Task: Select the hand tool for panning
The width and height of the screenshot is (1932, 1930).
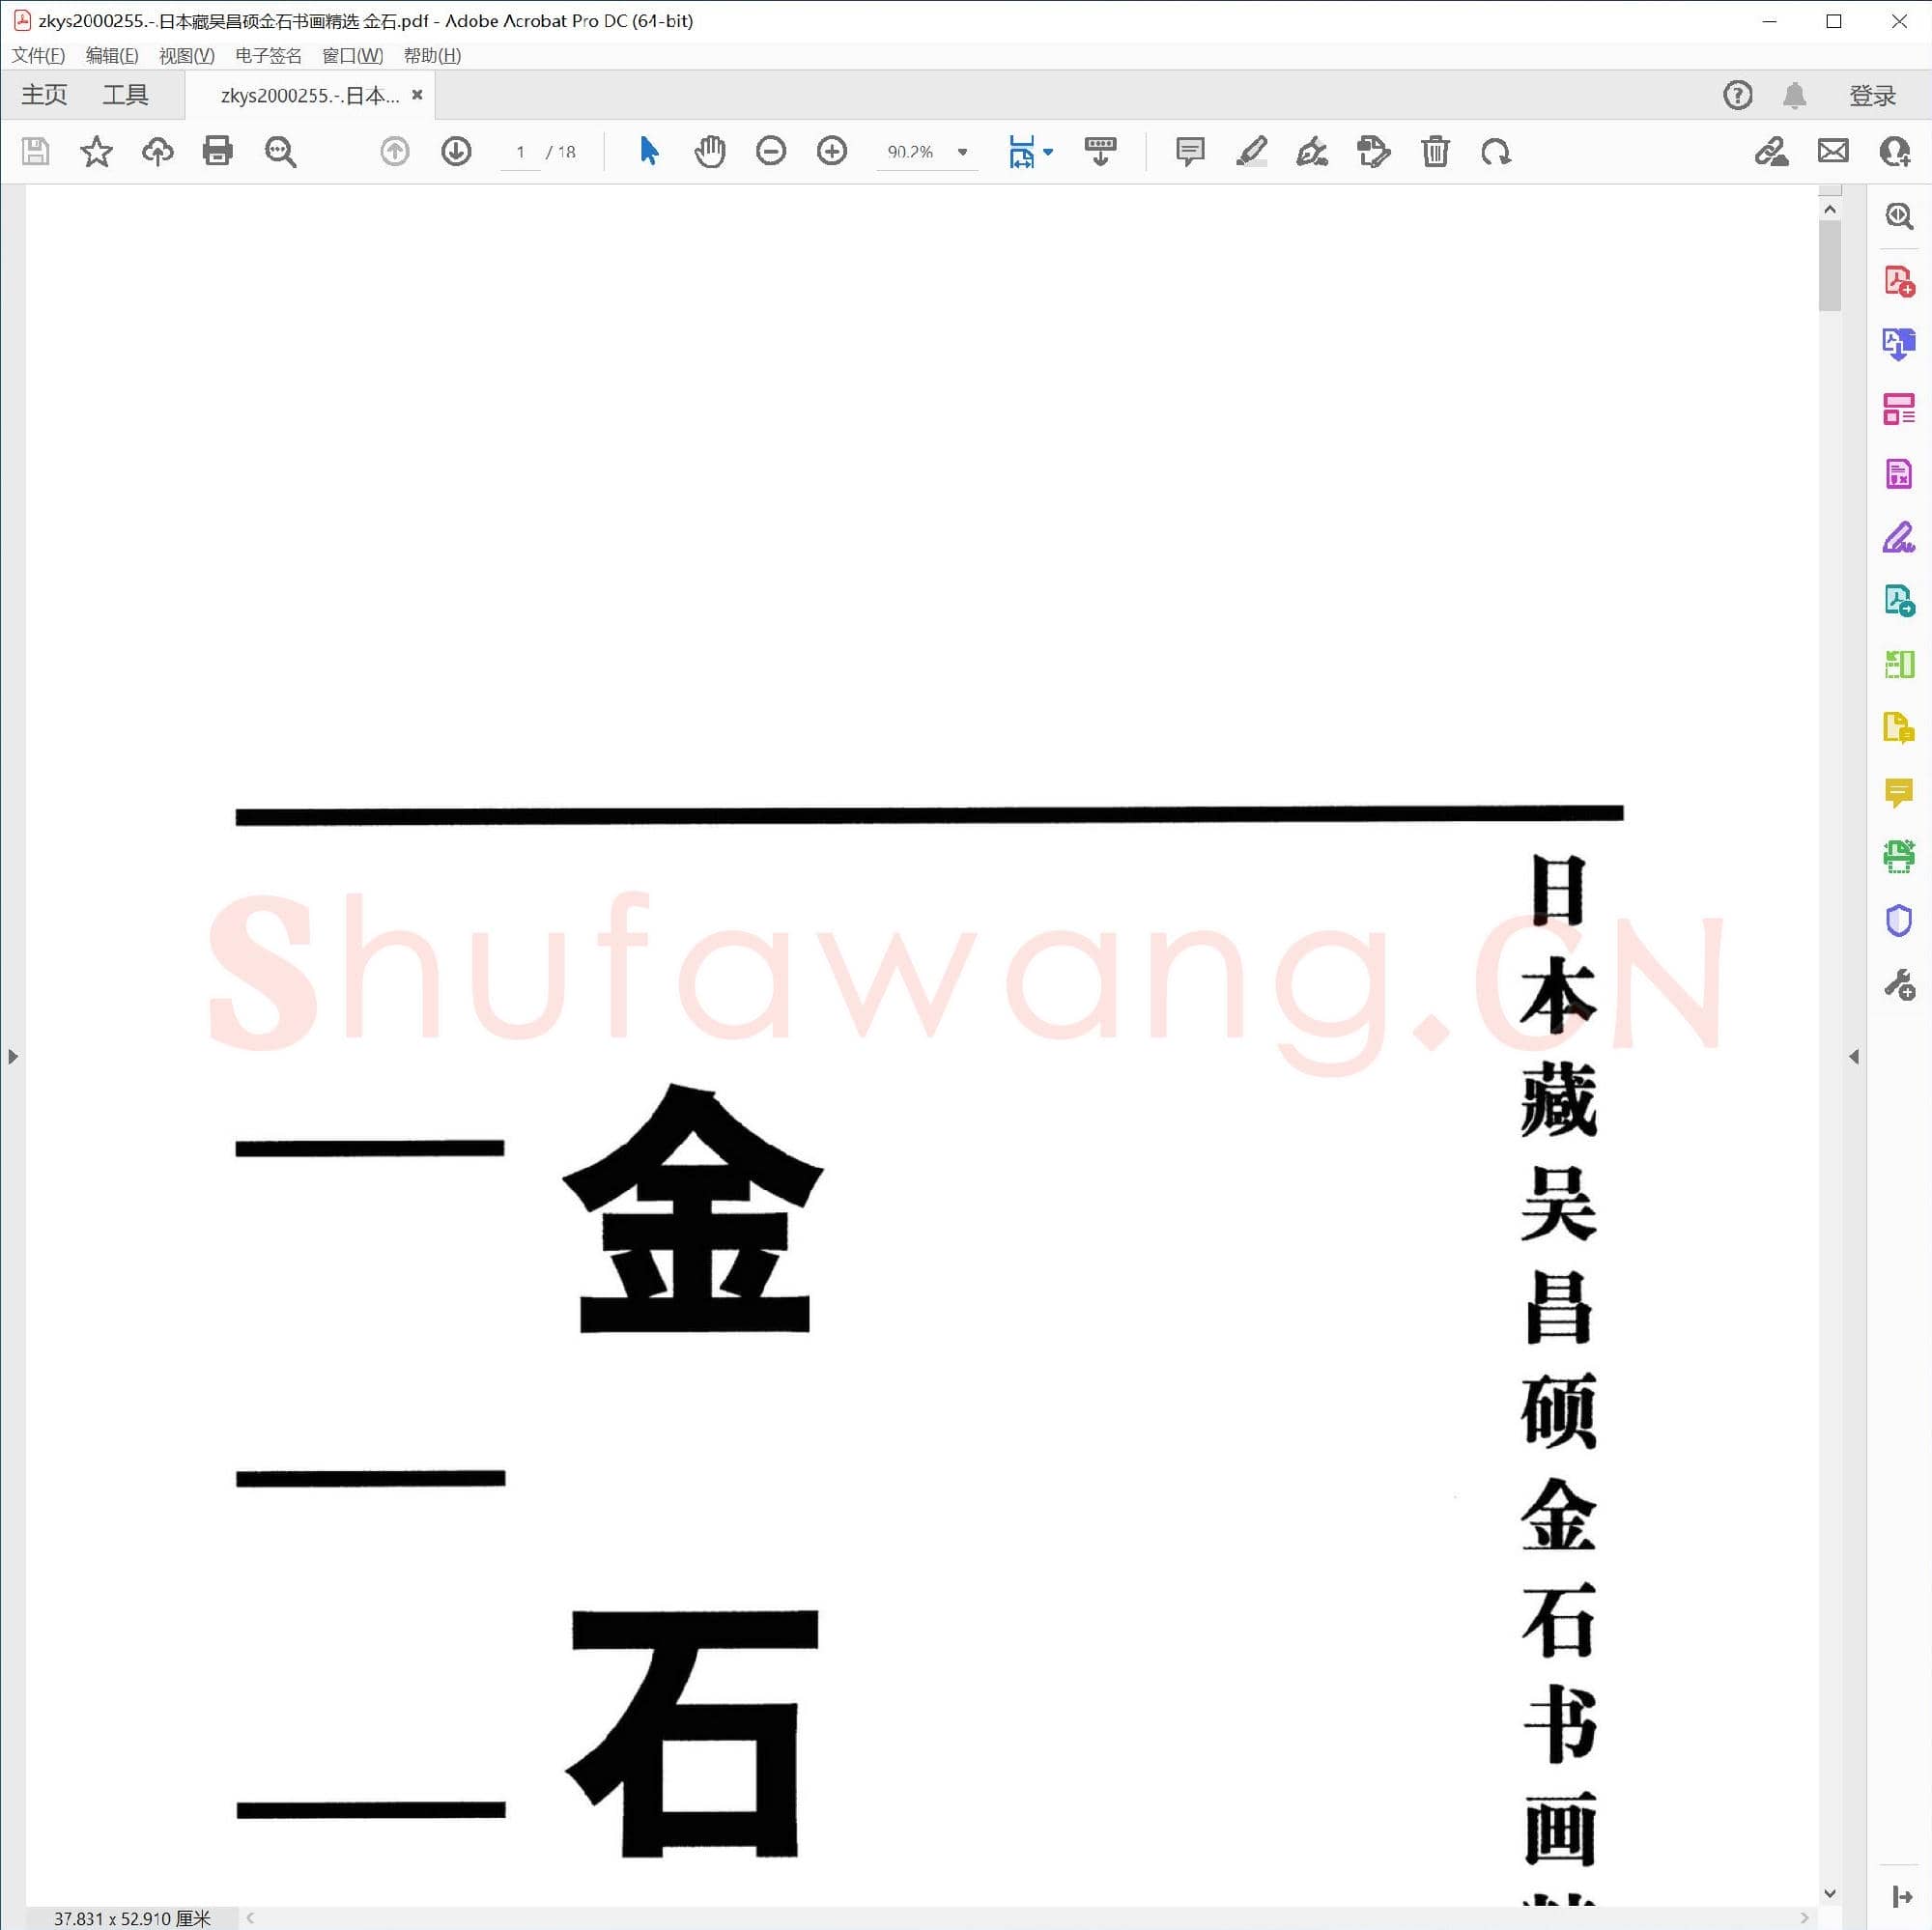Action: pos(710,152)
